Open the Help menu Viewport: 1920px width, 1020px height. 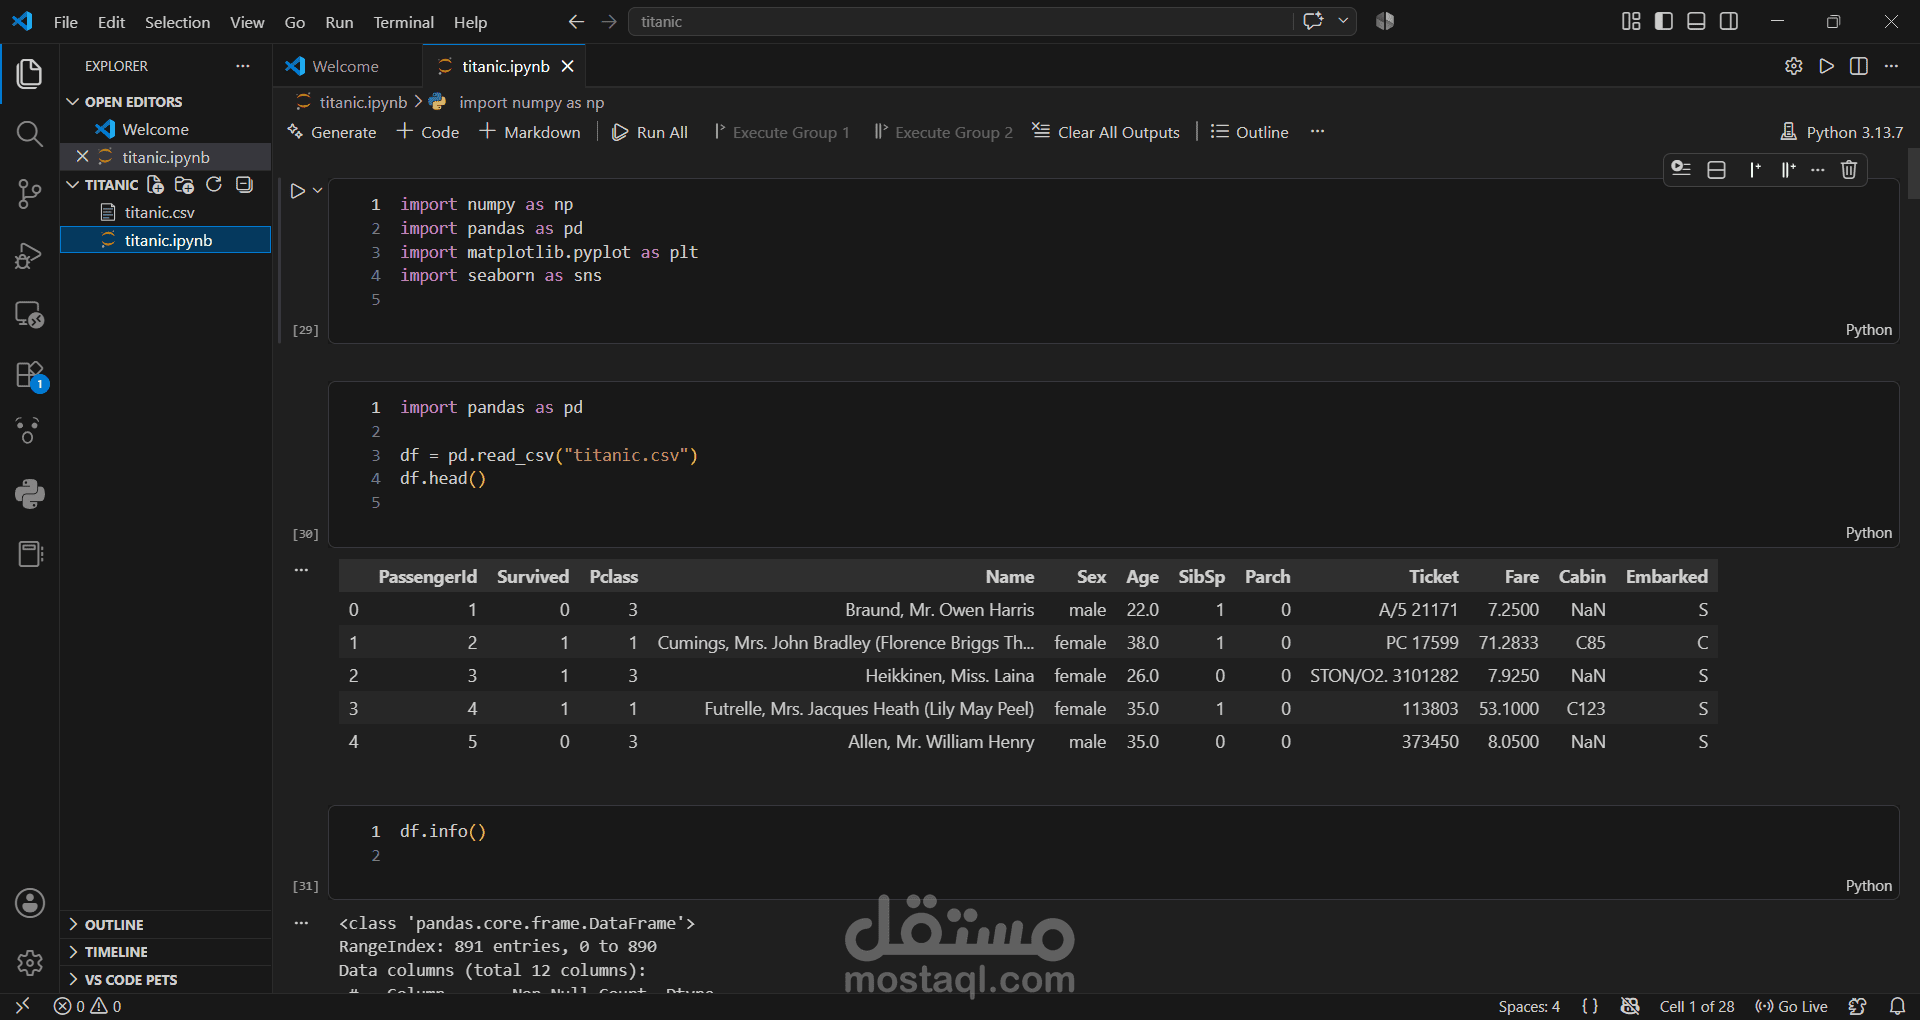[470, 22]
